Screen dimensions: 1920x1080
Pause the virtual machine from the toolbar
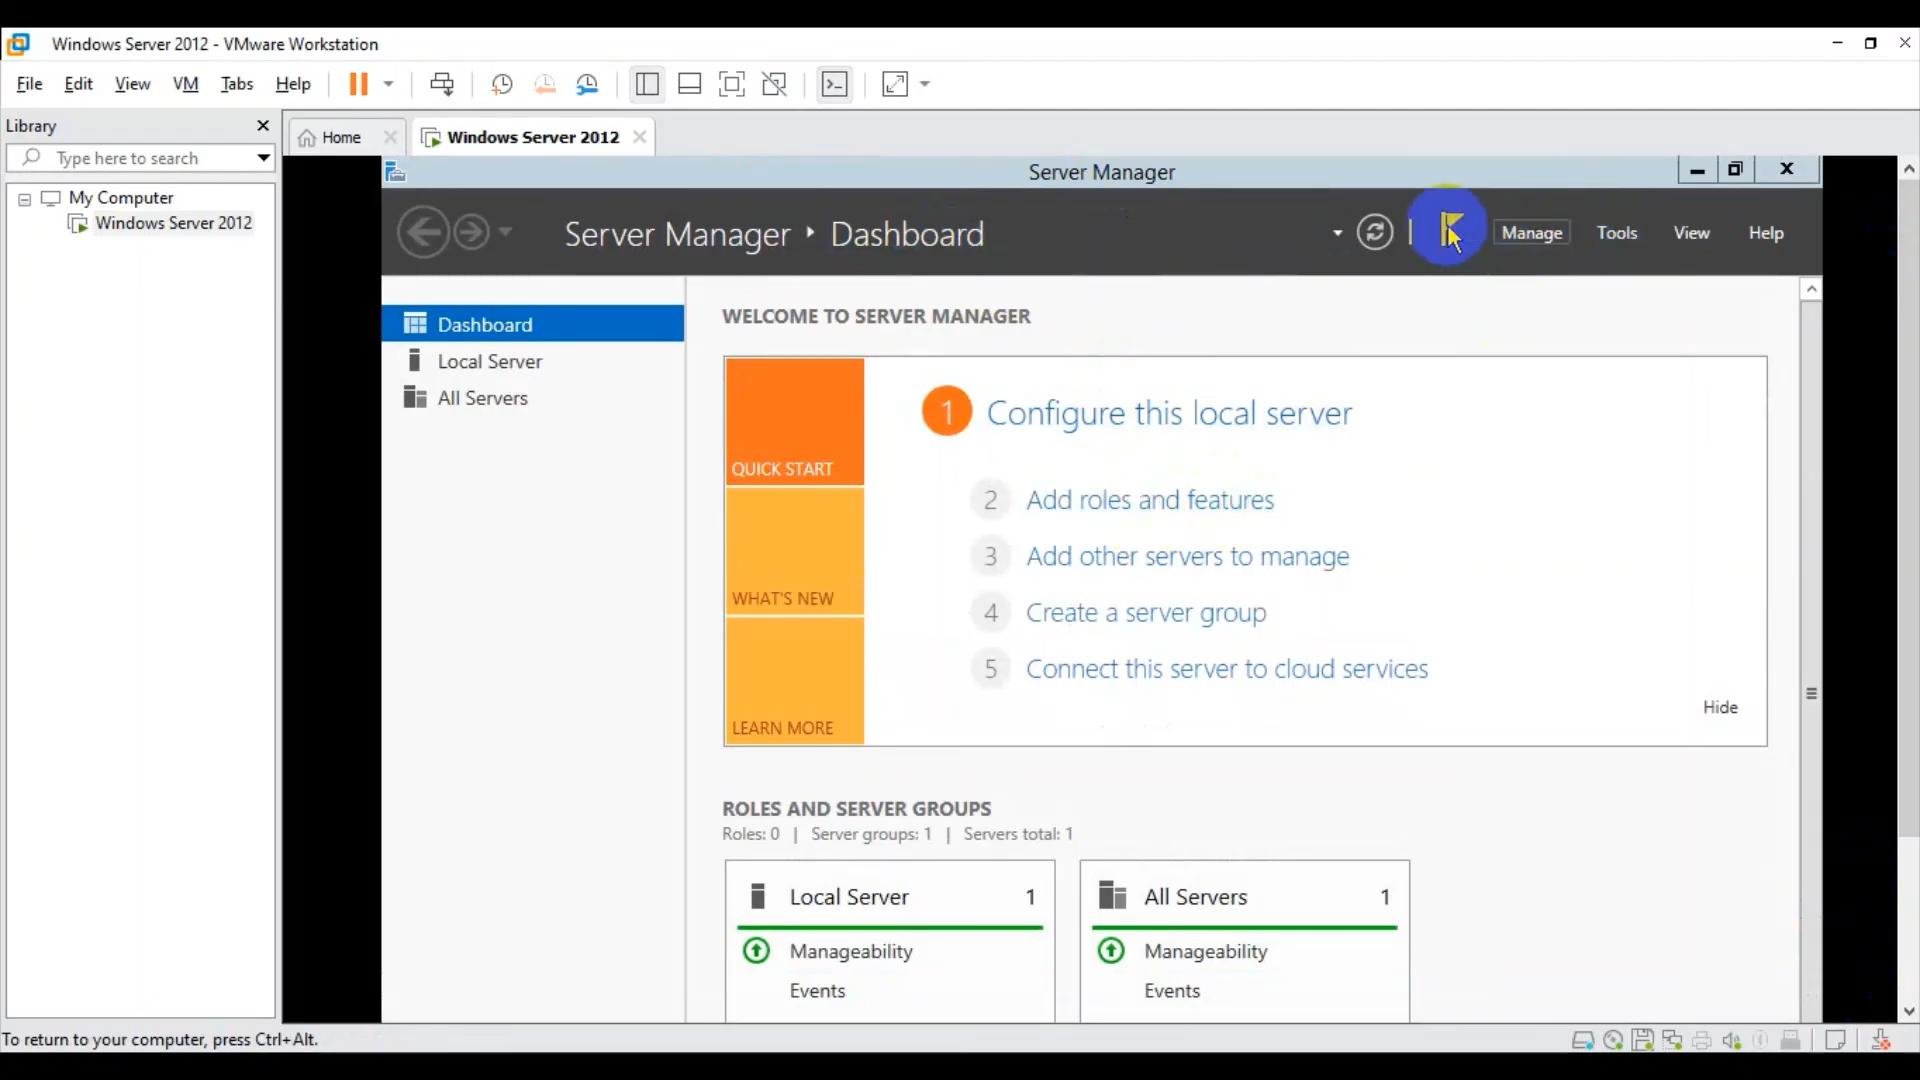pos(358,84)
